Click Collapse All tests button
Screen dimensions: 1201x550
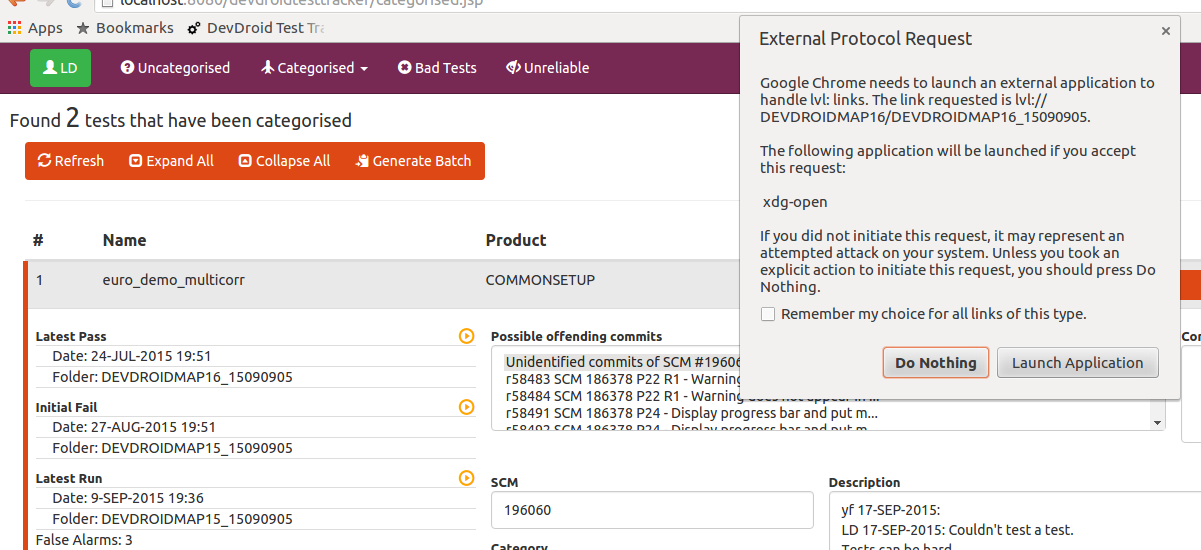click(284, 161)
